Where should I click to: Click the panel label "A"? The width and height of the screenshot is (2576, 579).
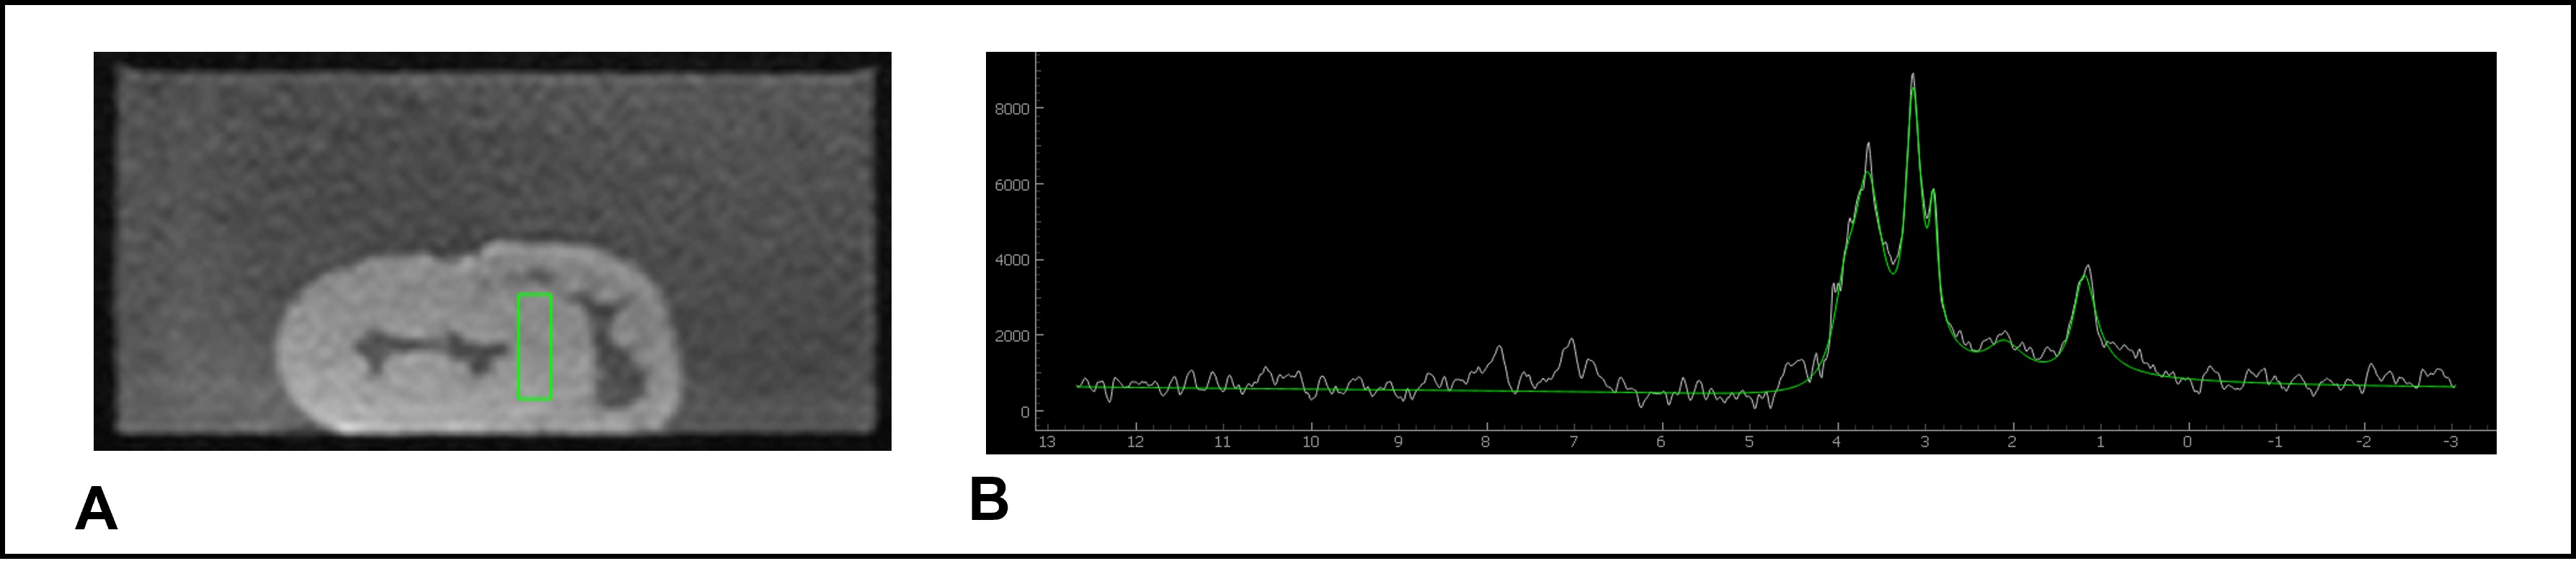97,509
